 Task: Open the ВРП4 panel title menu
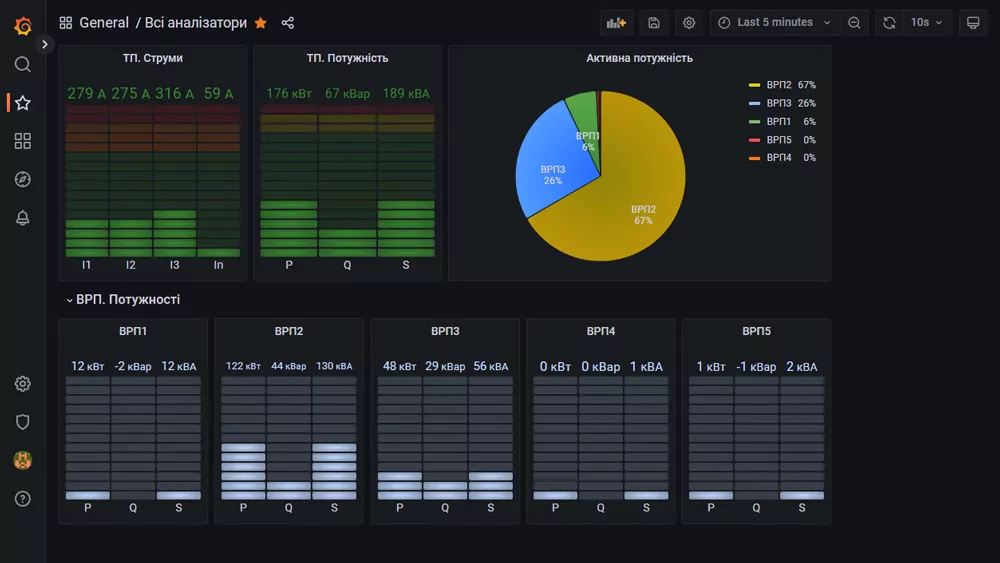pyautogui.click(x=601, y=331)
